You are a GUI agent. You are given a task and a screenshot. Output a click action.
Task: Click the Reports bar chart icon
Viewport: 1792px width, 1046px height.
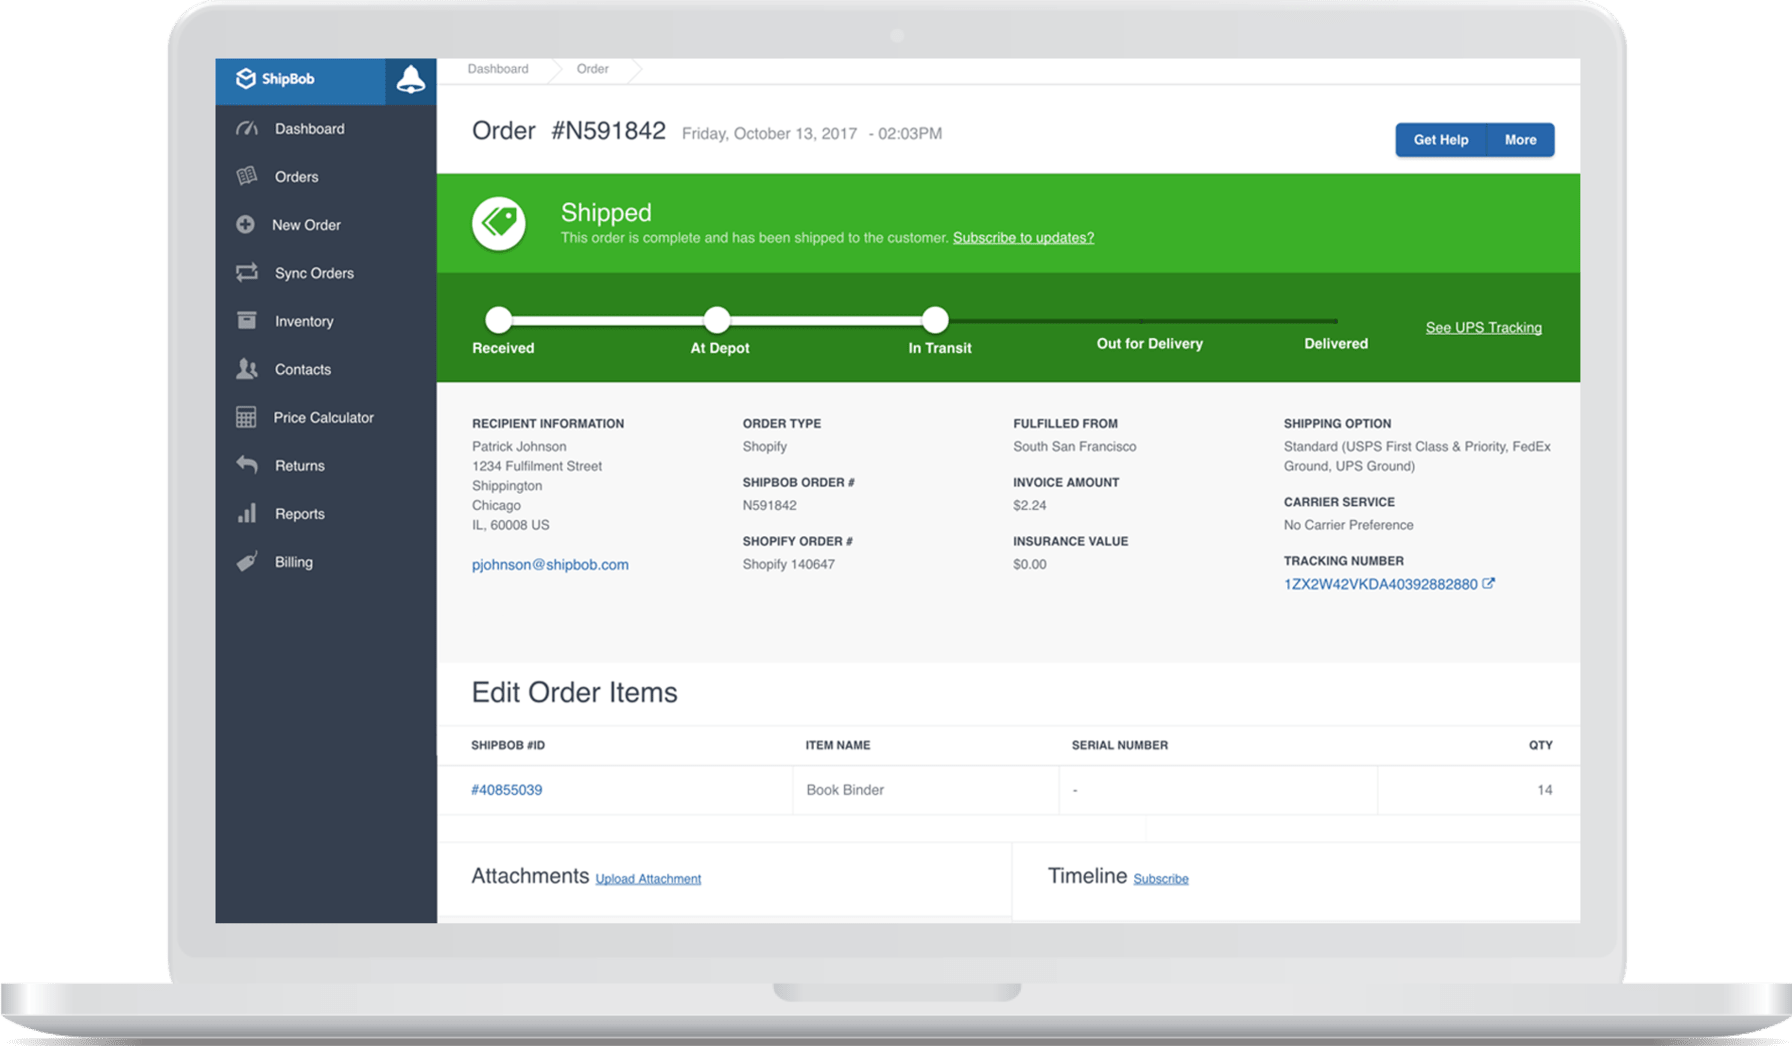[247, 513]
